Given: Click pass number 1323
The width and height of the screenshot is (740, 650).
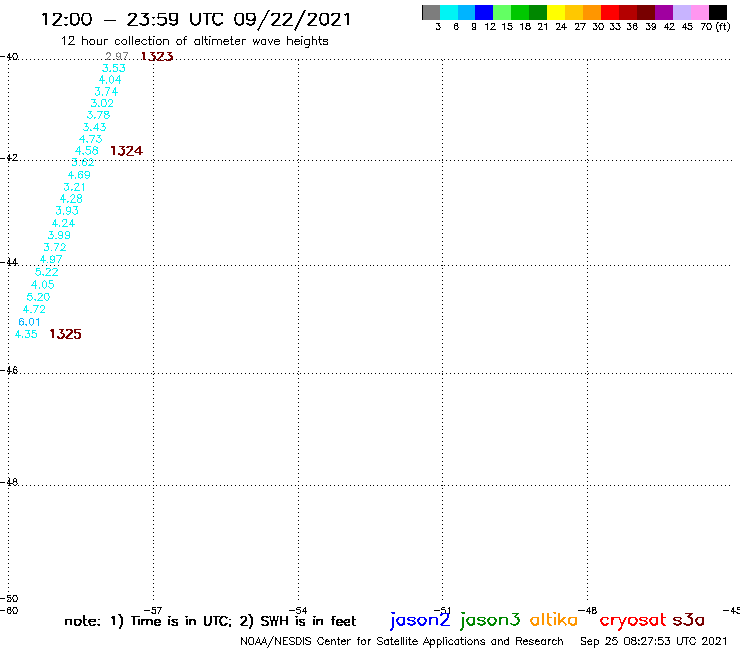Looking at the screenshot, I should tap(157, 56).
